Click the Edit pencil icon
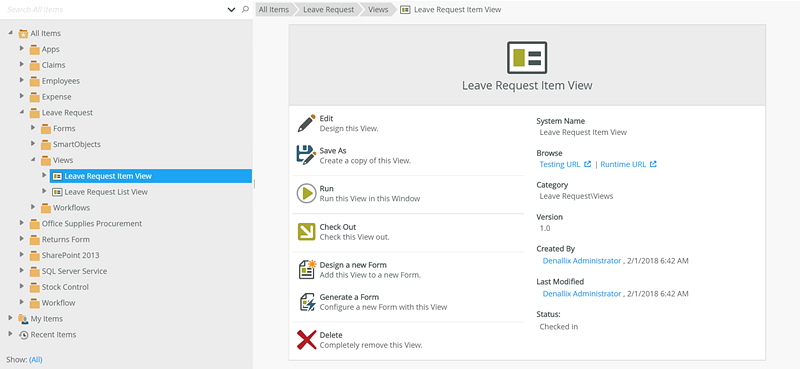This screenshot has width=800, height=369. pyautogui.click(x=307, y=124)
